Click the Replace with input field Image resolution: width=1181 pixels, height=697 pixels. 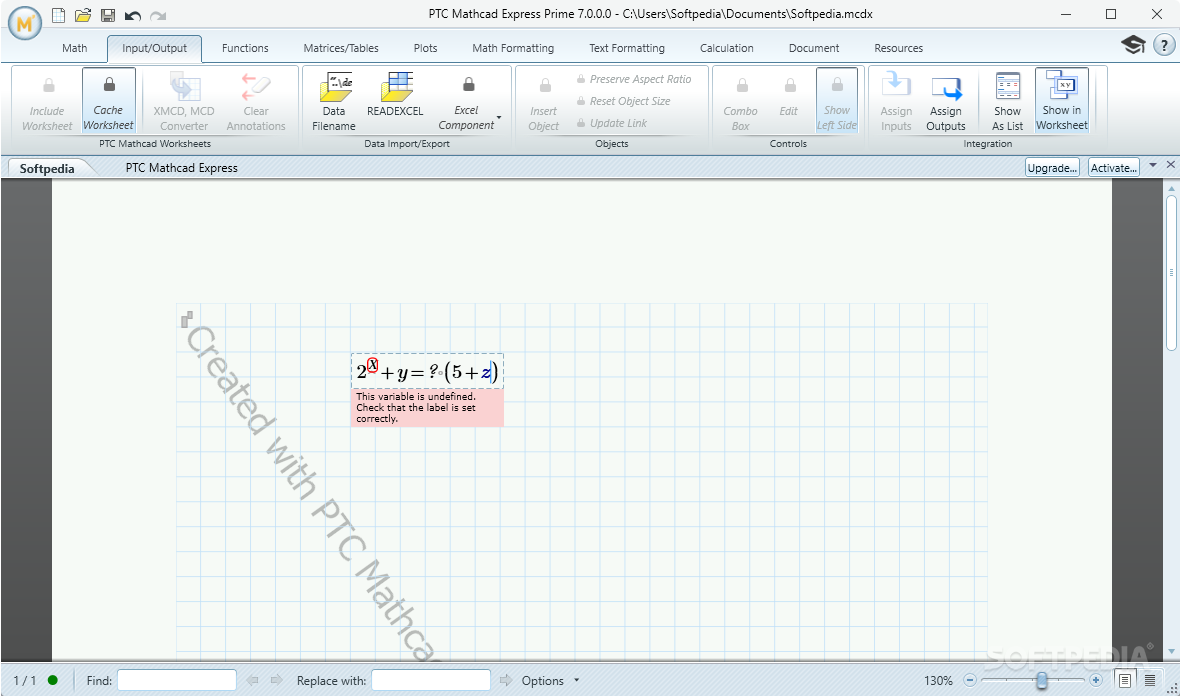431,680
